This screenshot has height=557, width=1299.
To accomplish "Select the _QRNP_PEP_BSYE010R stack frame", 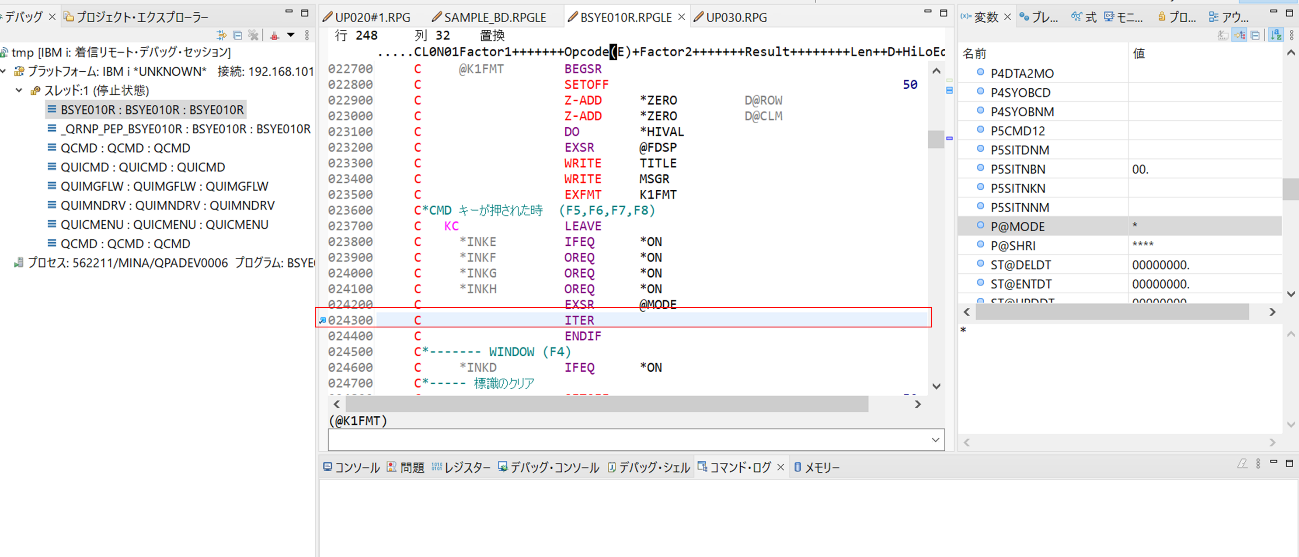I will [178, 129].
